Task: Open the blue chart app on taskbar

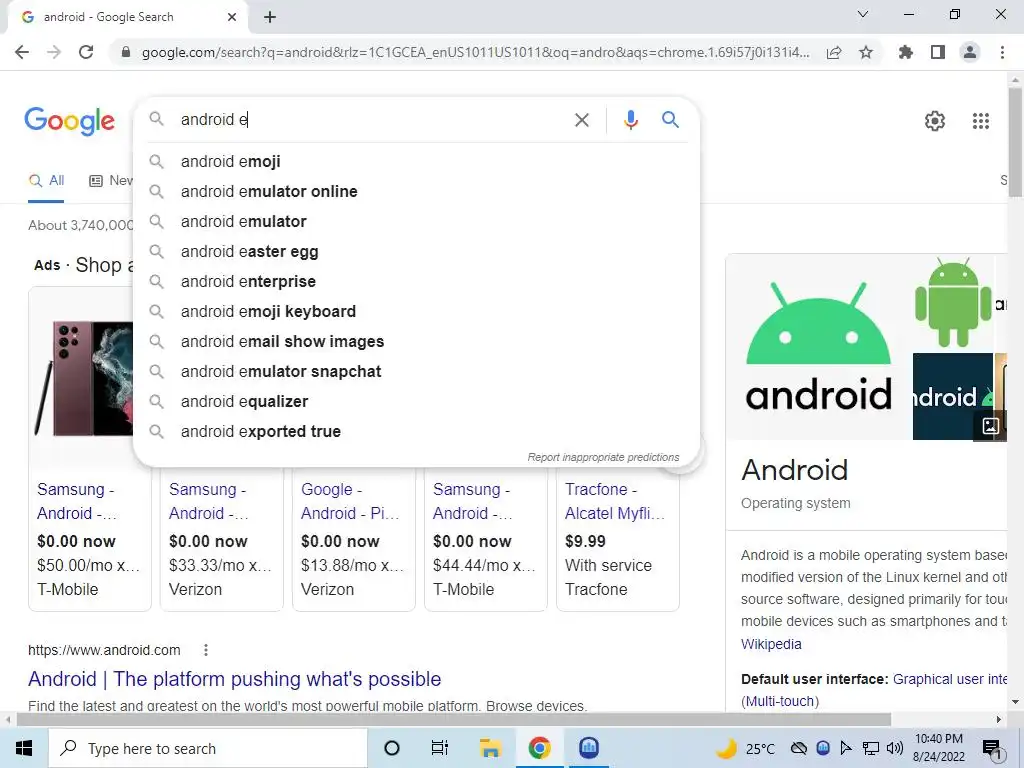Action: (589, 748)
